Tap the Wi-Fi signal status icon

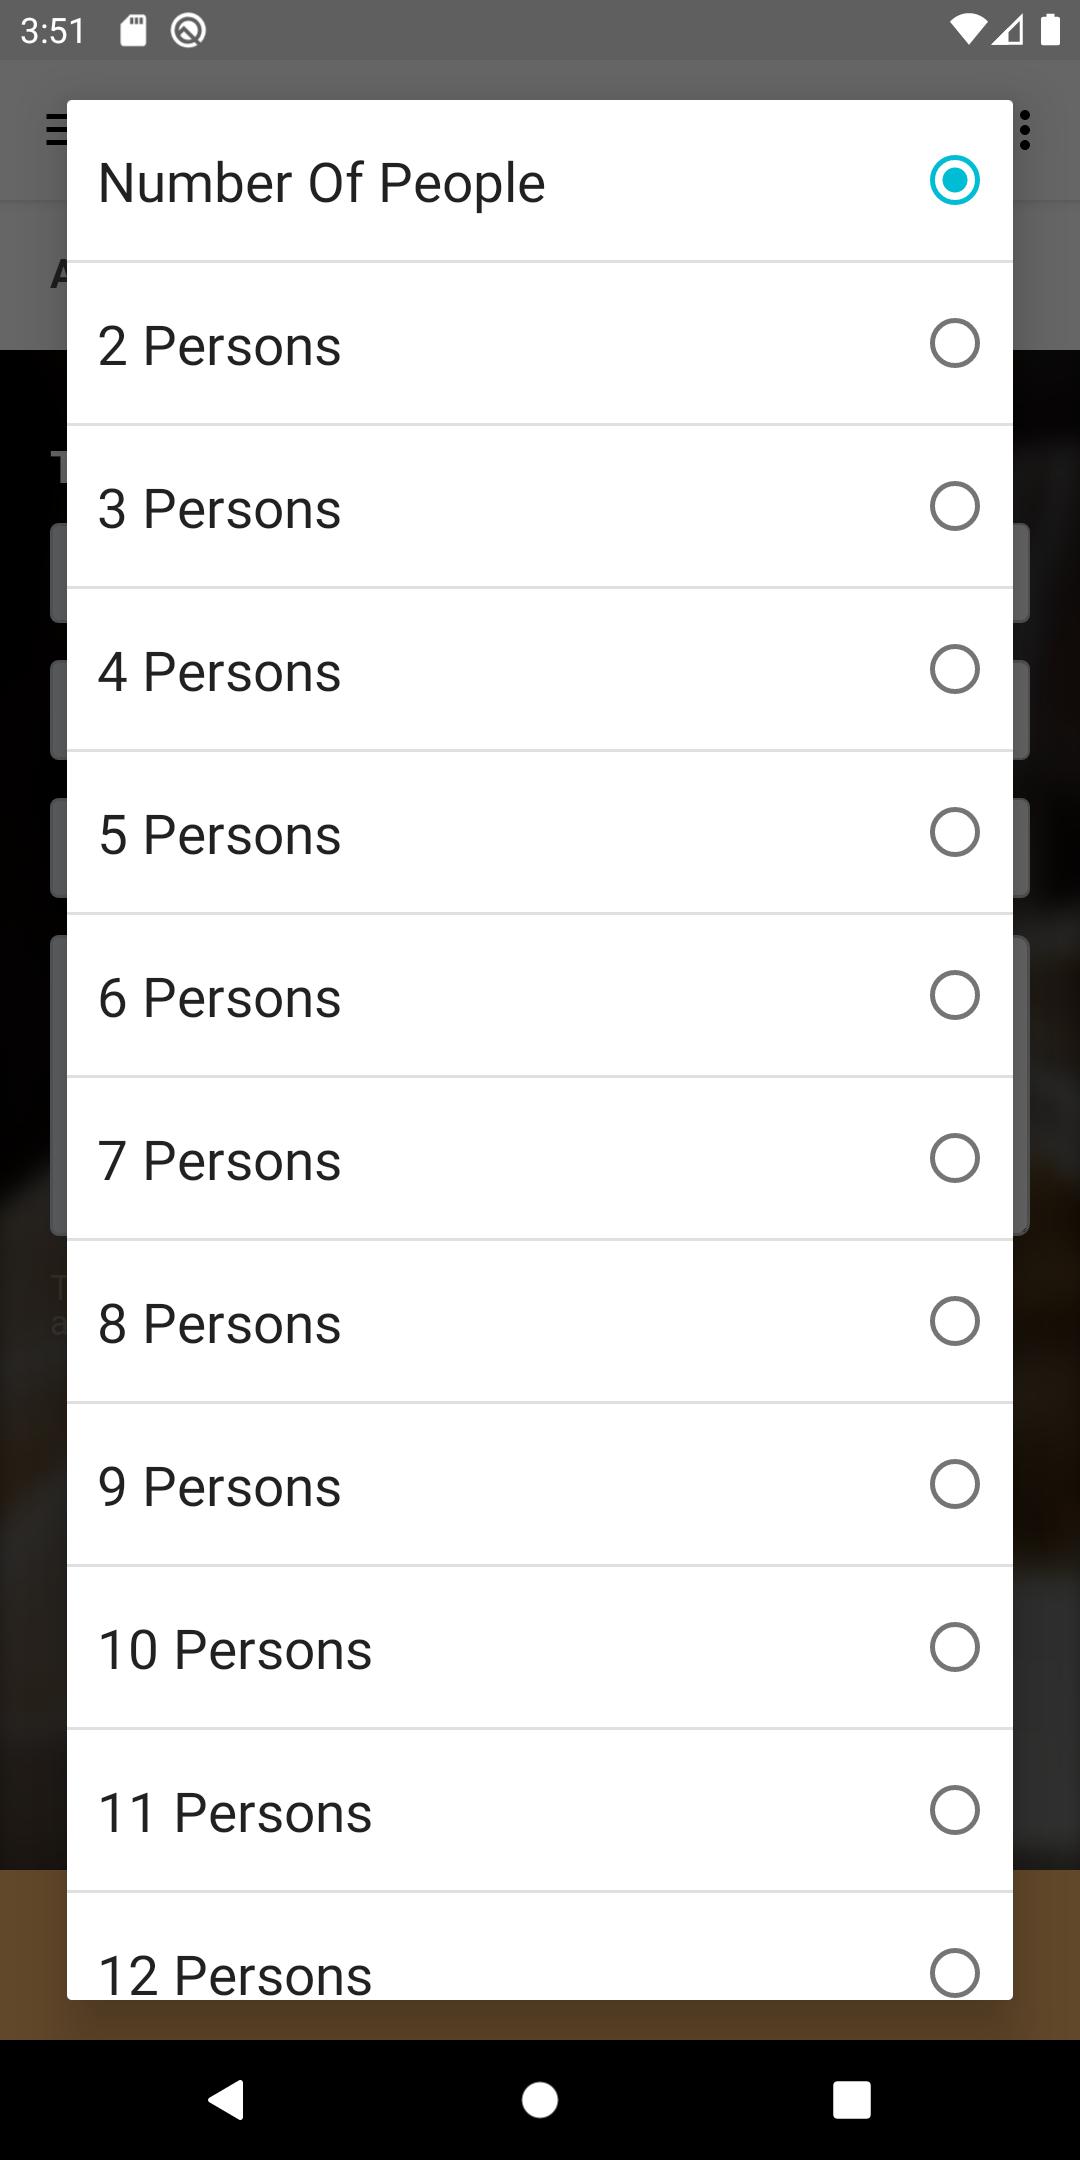(968, 31)
